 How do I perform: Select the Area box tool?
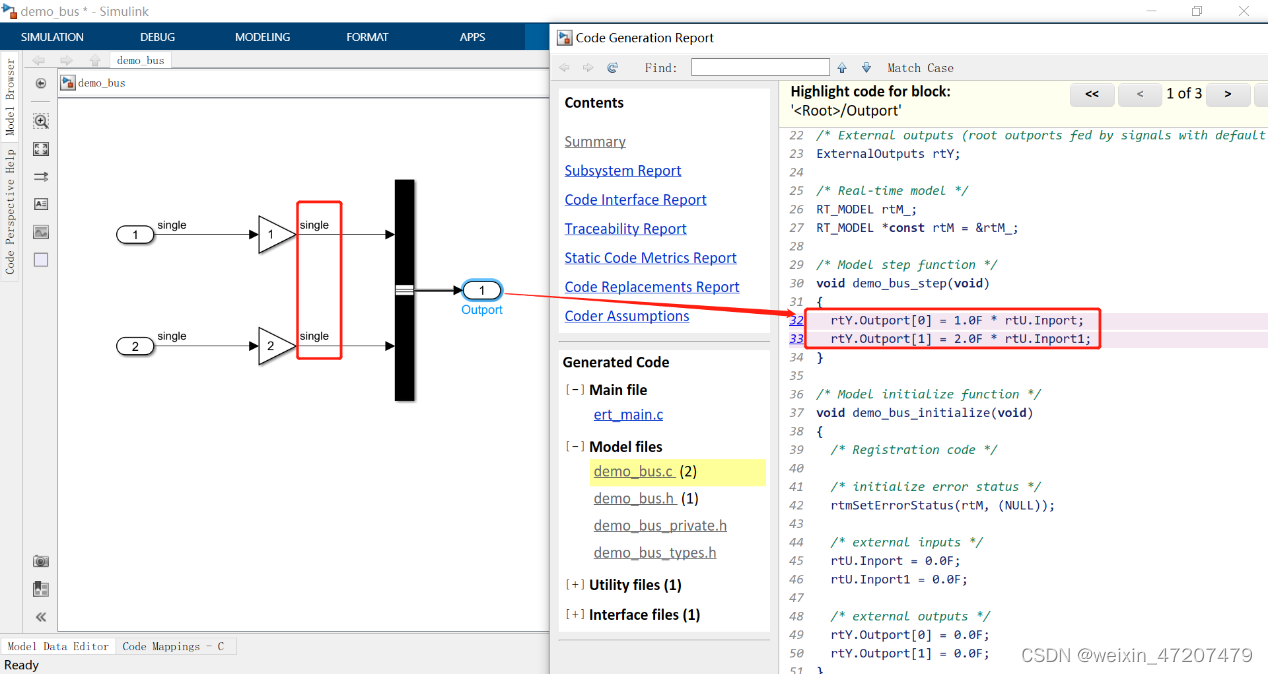coord(41,260)
